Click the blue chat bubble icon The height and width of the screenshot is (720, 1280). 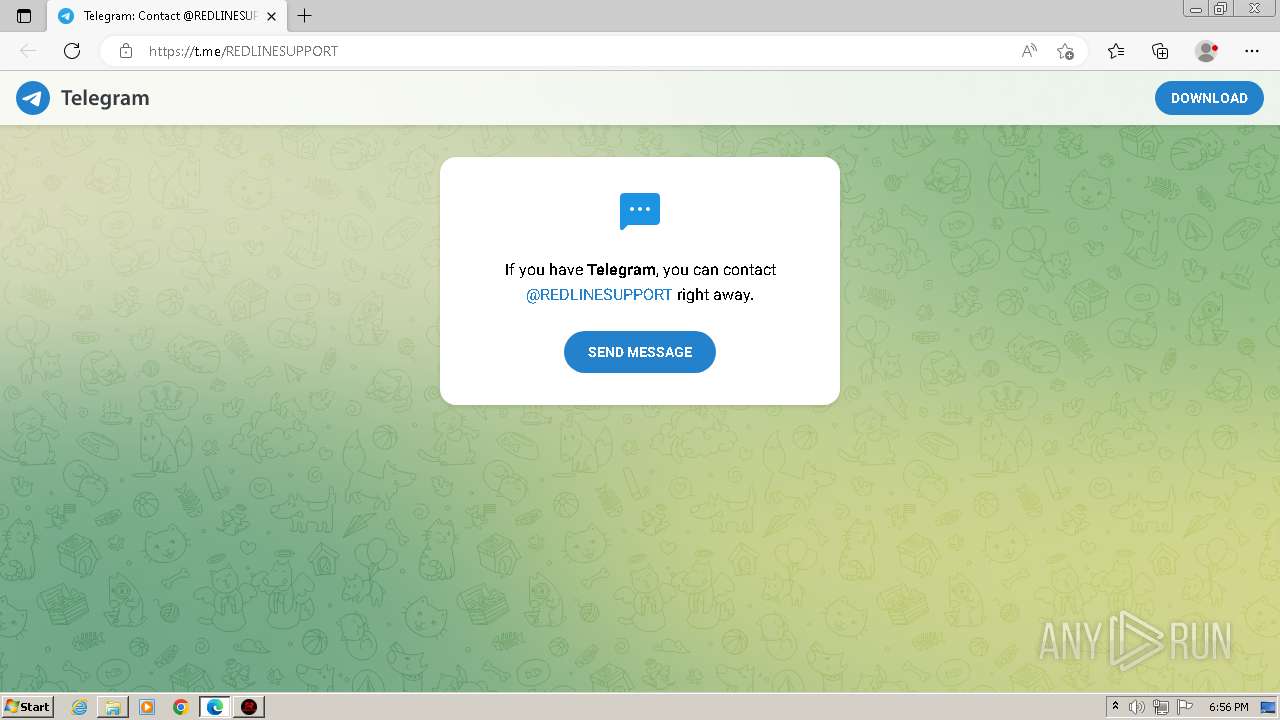point(640,211)
